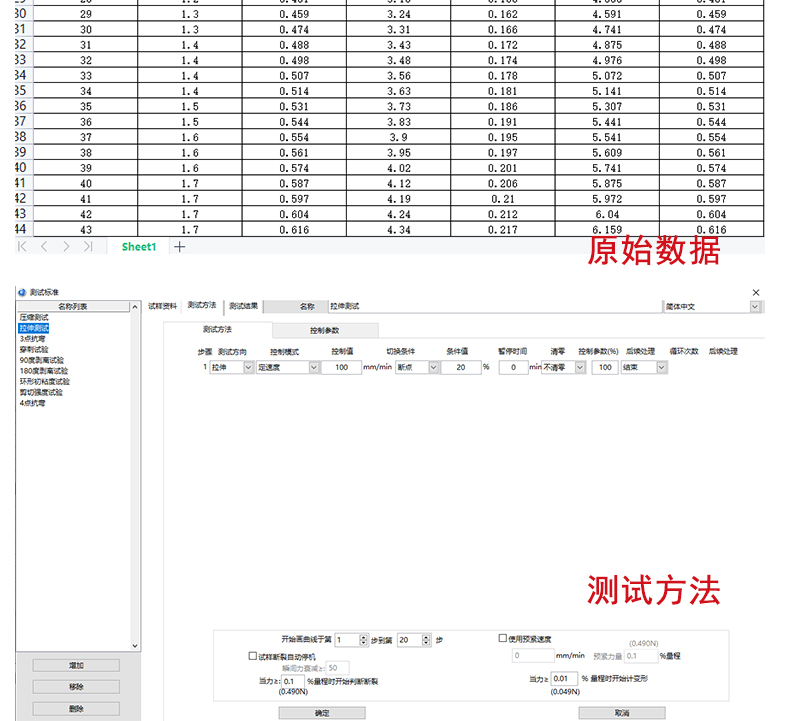The width and height of the screenshot is (790, 721).
Task: Expand the 控制模式 定速度 dropdown
Action: coord(313,368)
